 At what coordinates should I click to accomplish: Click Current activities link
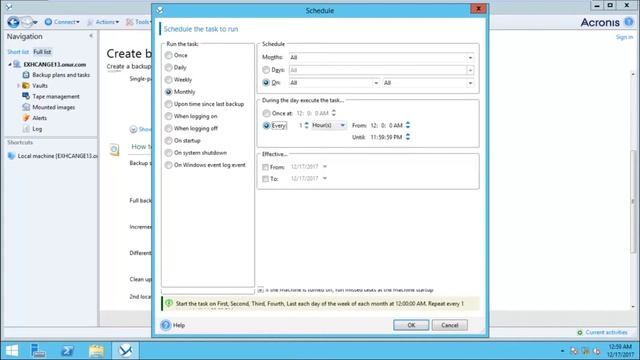point(606,333)
